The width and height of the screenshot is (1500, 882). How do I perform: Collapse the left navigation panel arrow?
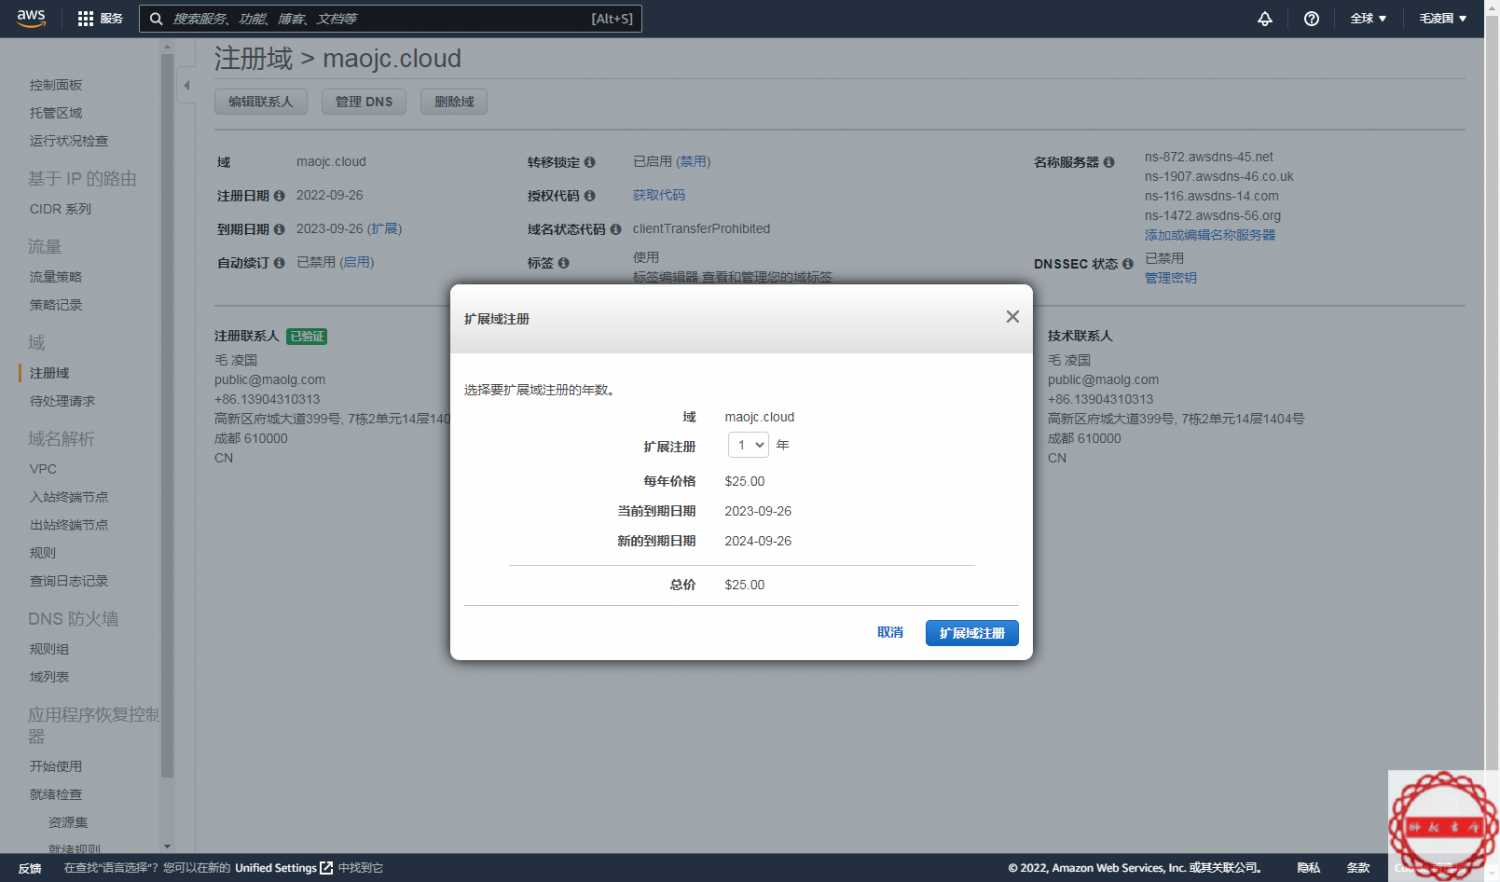[186, 85]
